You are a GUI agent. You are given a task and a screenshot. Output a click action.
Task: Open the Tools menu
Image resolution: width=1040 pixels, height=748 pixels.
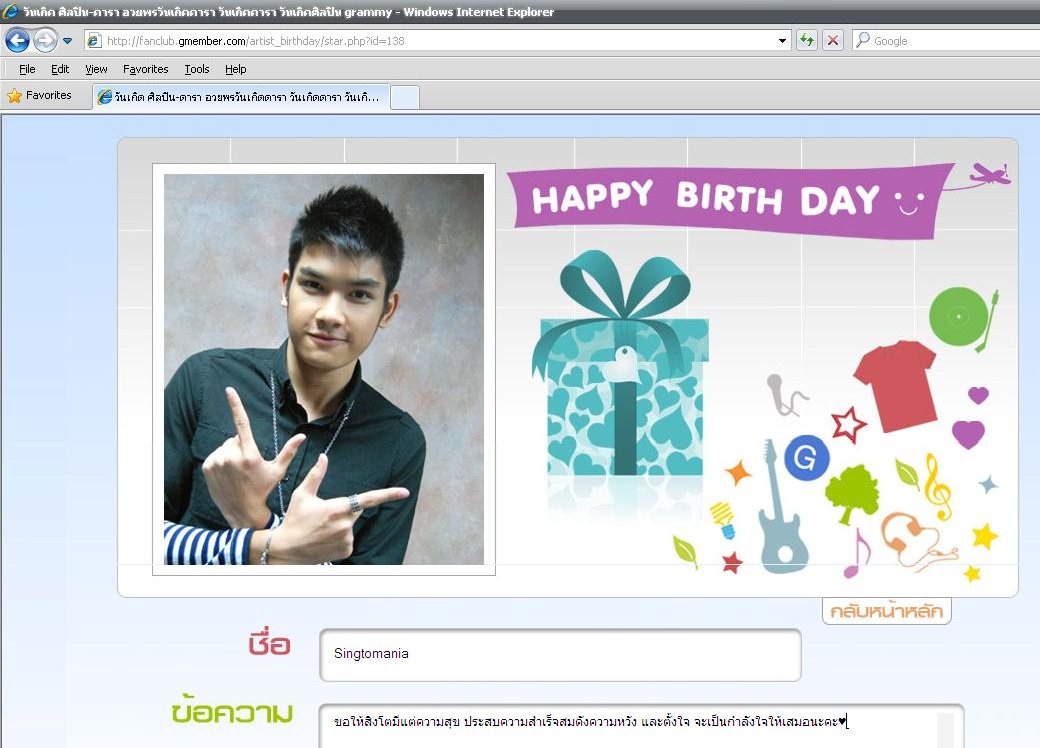[x=196, y=69]
